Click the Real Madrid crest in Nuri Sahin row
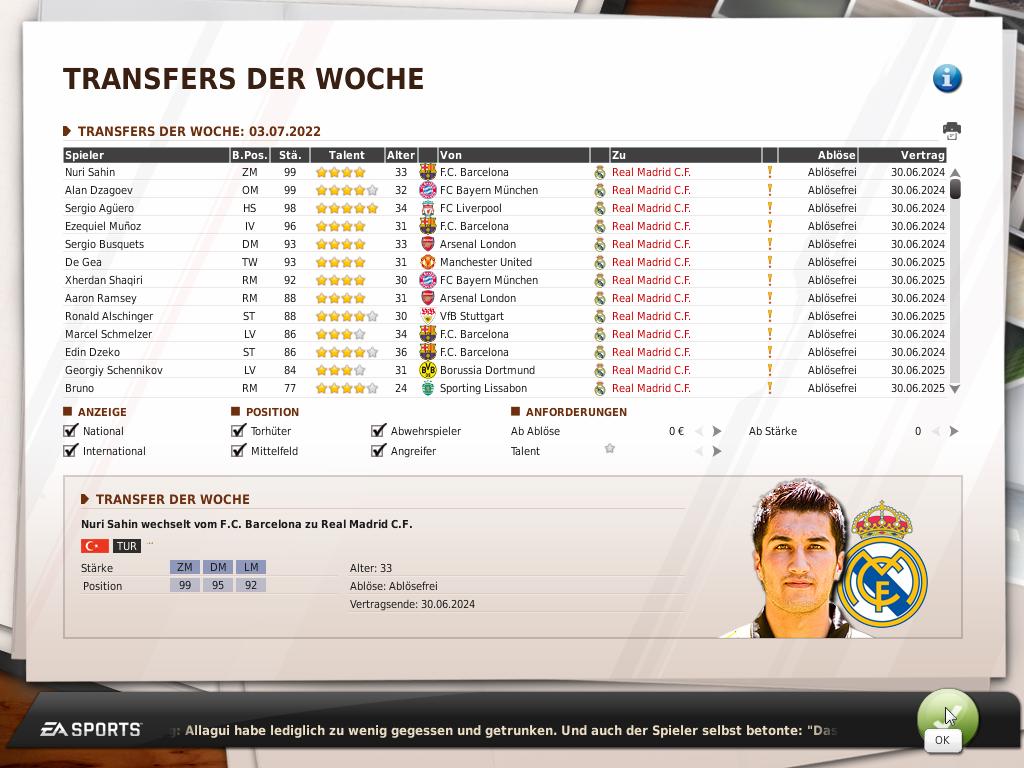This screenshot has height=768, width=1024. click(600, 172)
